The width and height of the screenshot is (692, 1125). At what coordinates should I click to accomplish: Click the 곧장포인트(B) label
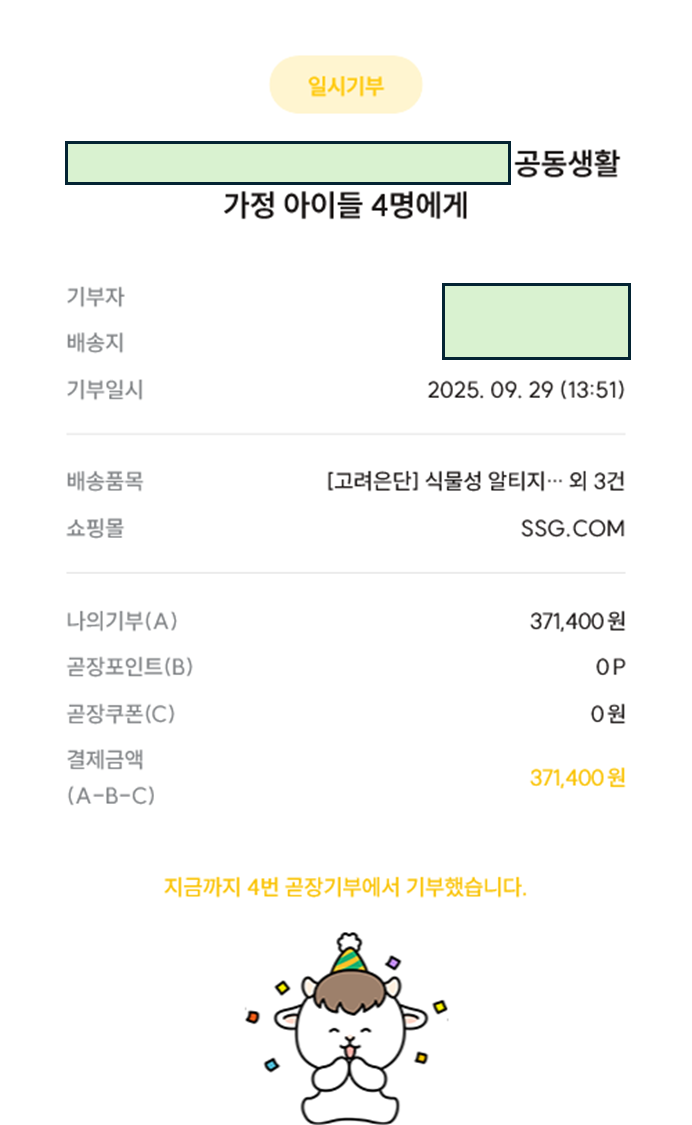click(x=130, y=667)
